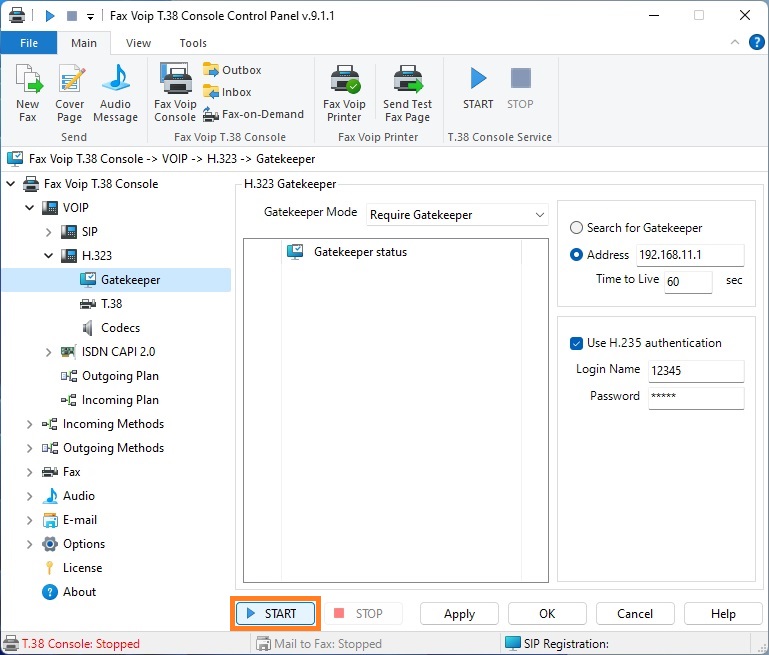Select the Address radio button
769x655 pixels.
pos(576,255)
